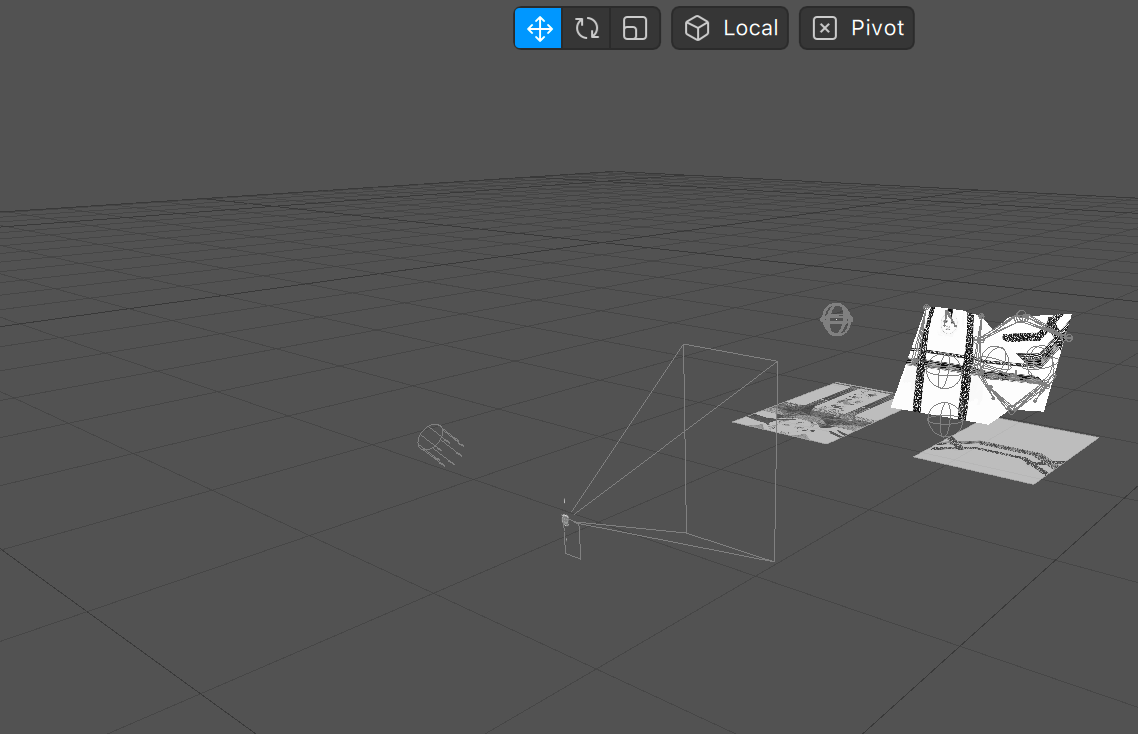Screen dimensions: 1138x734
Task: Toggle Local coordinate space
Action: pyautogui.click(x=730, y=28)
